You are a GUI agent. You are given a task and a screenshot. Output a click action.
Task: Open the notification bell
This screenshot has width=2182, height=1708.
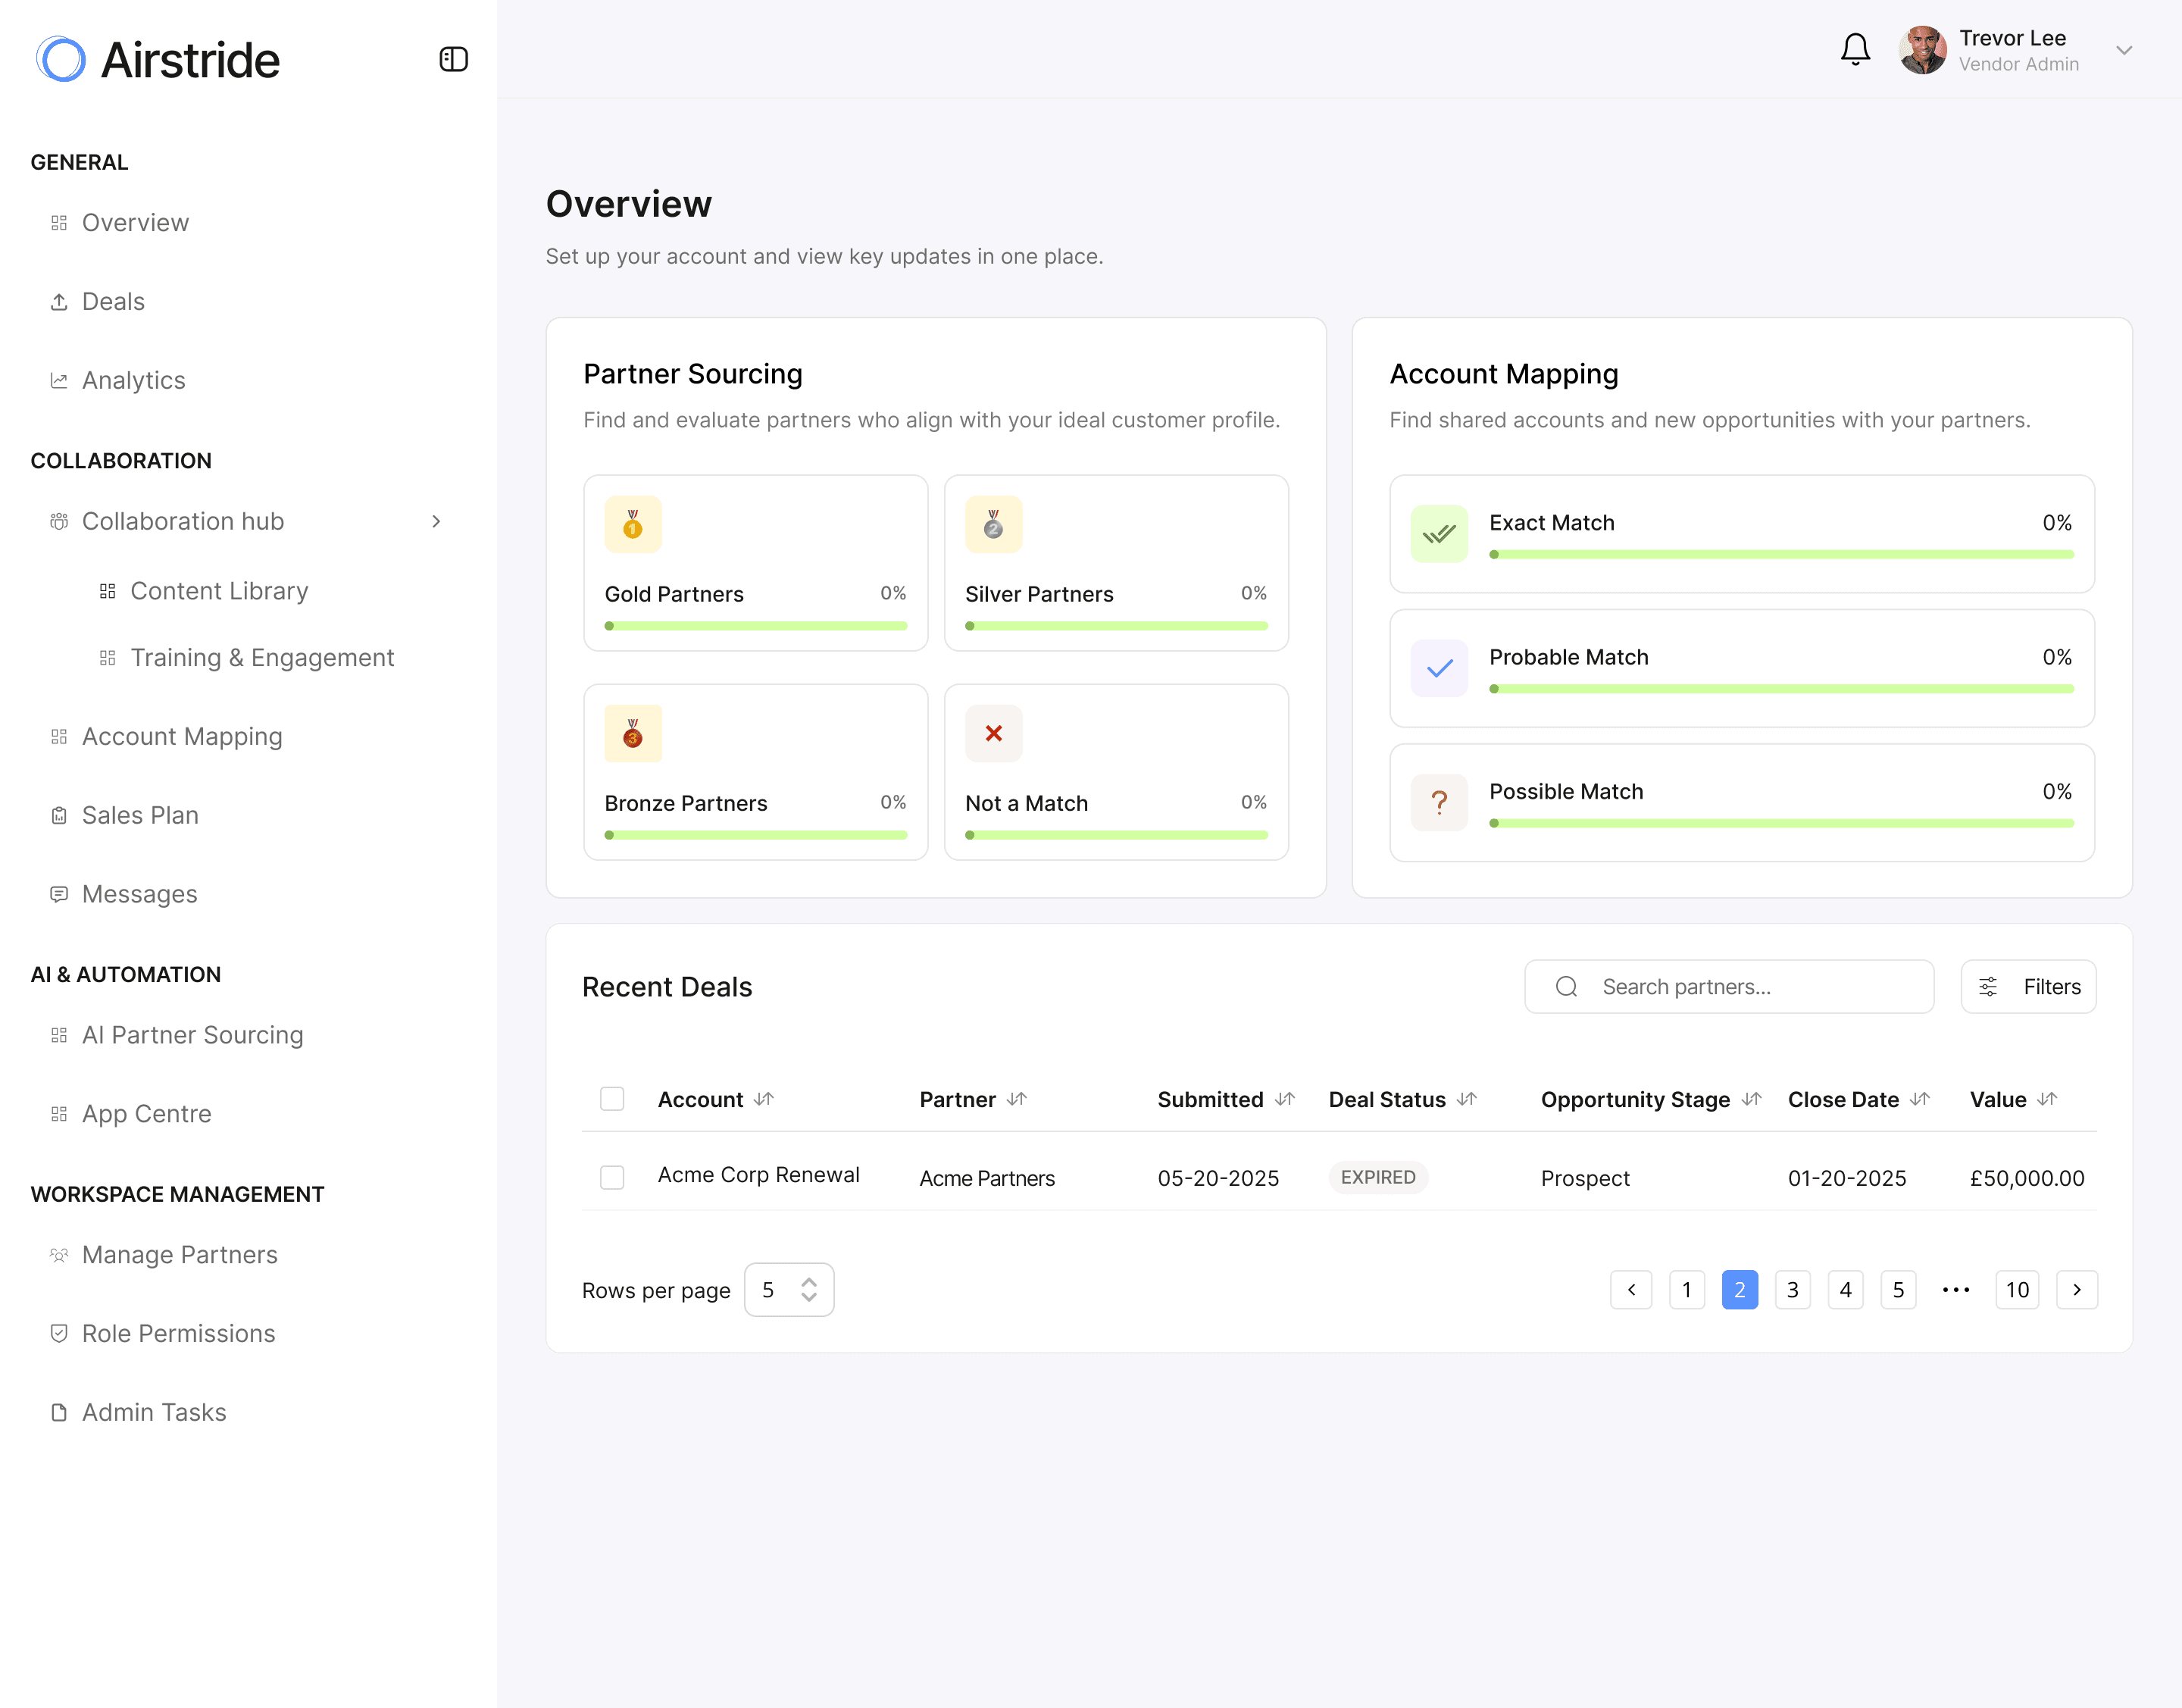[1856, 48]
